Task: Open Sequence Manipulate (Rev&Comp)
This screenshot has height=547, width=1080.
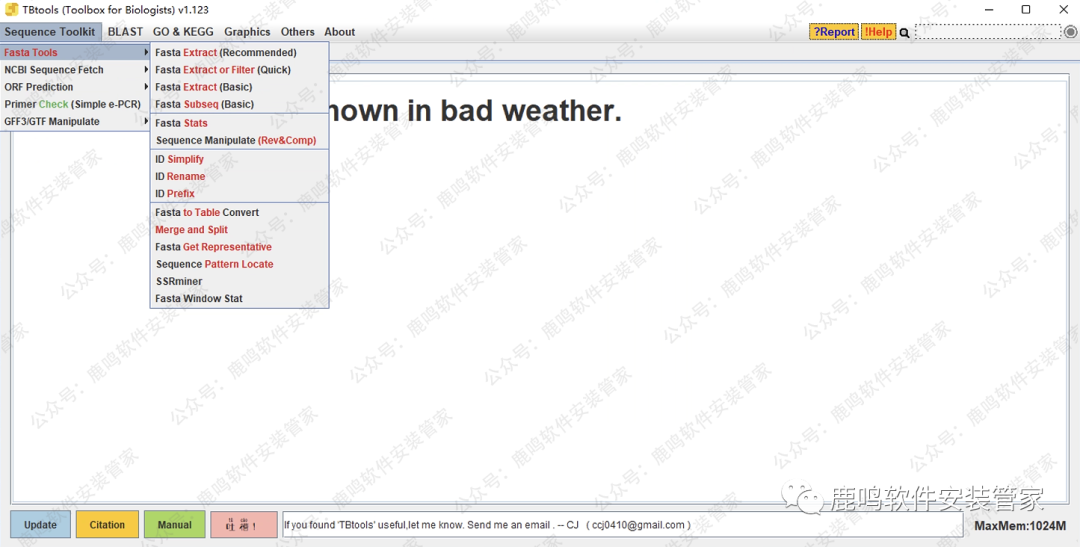Action: (236, 141)
